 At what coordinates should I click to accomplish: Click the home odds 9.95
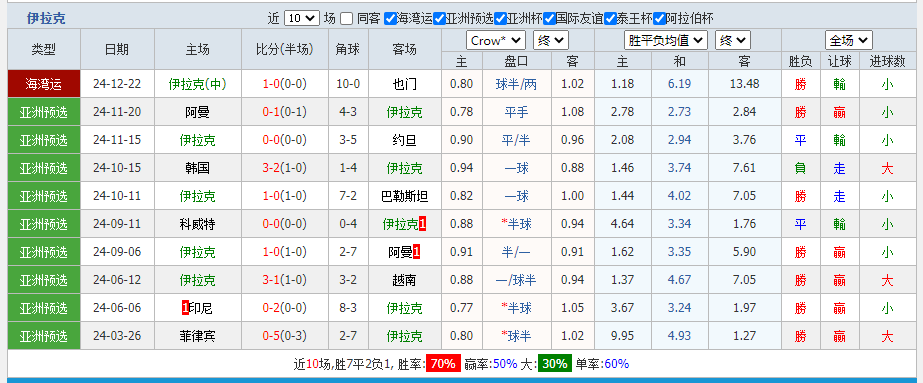coord(623,336)
